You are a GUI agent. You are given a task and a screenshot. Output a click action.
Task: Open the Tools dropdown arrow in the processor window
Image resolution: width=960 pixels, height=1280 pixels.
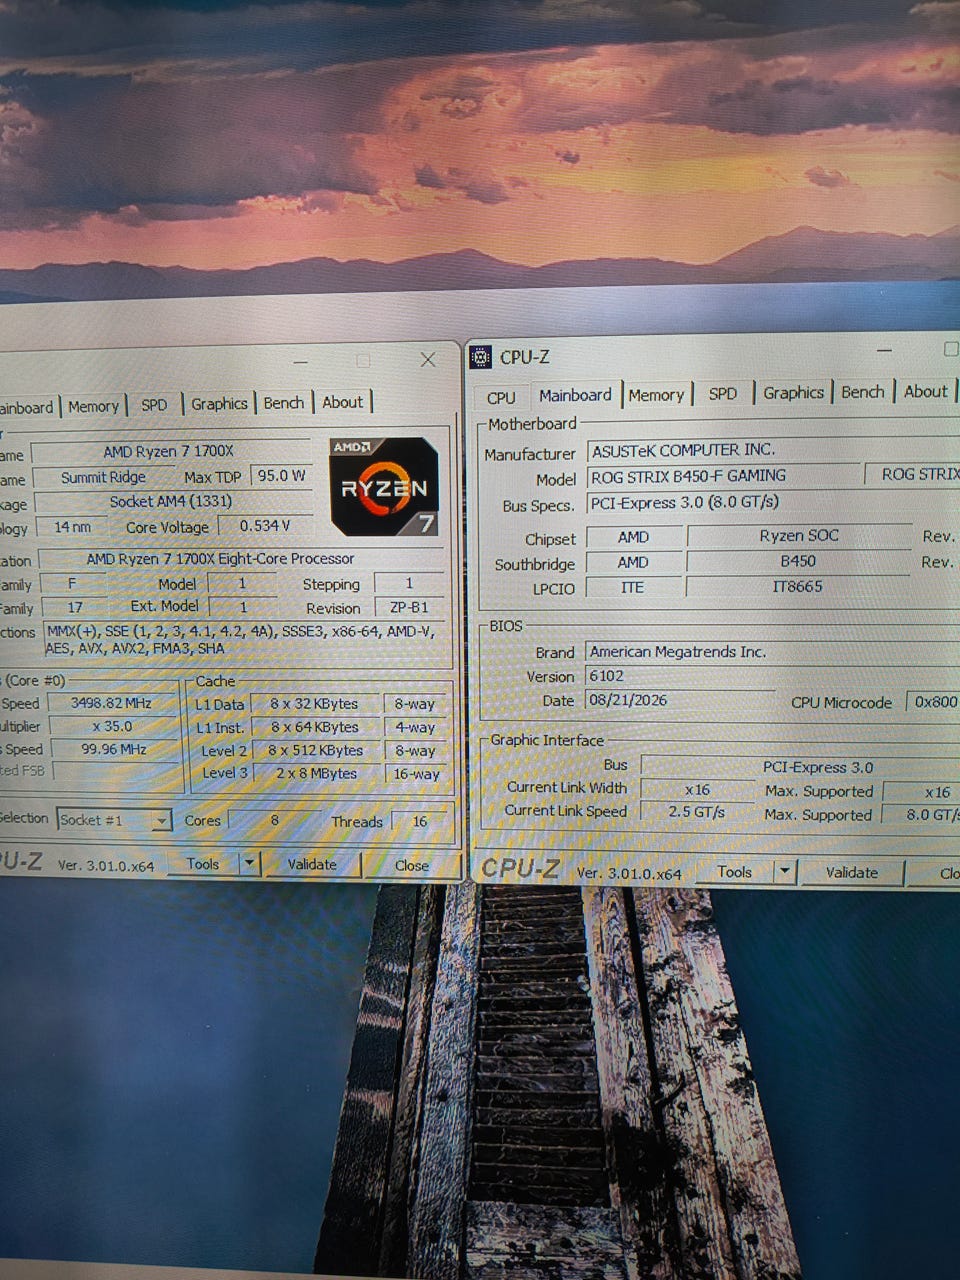(x=250, y=864)
